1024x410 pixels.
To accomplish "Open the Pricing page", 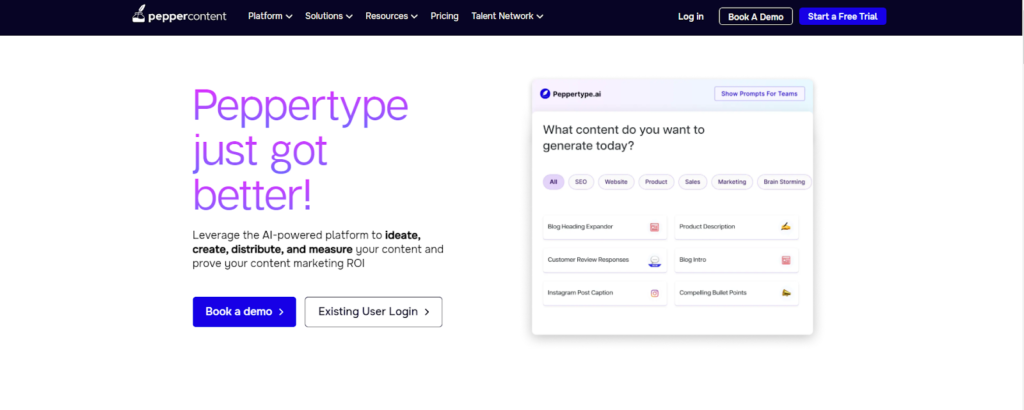I will [x=444, y=16].
